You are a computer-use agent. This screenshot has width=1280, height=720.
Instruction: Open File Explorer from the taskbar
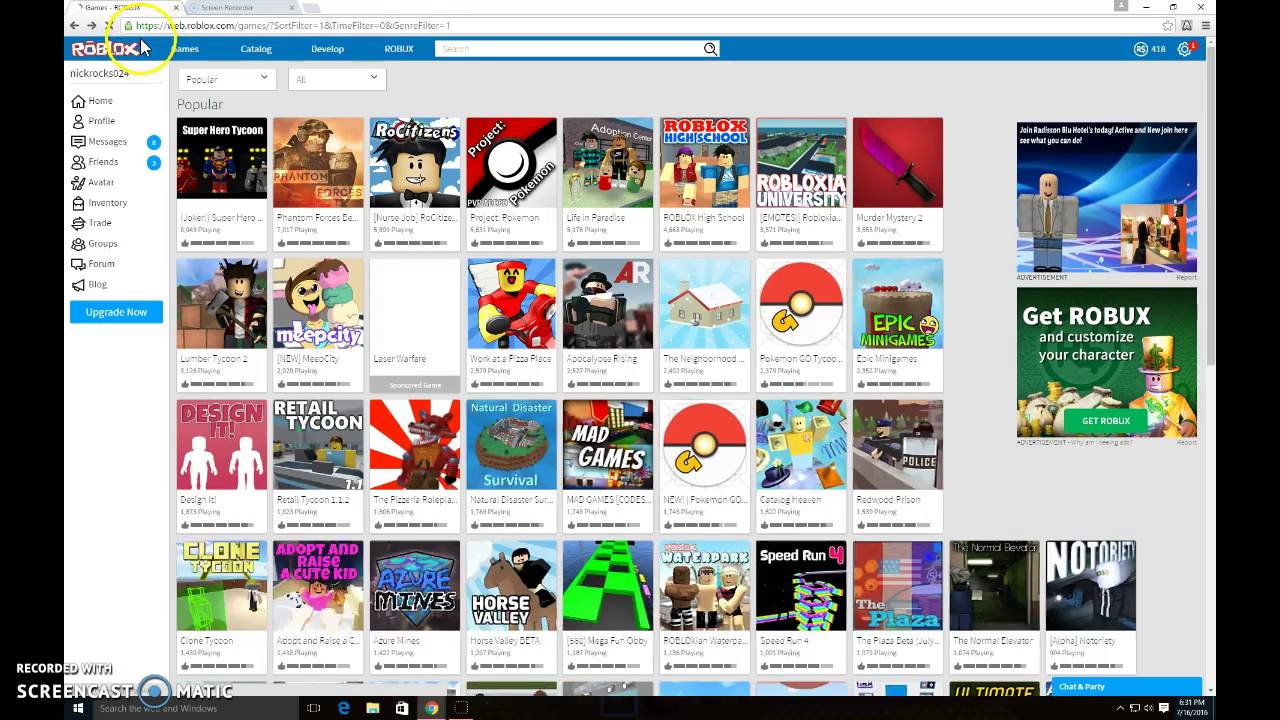coord(372,708)
